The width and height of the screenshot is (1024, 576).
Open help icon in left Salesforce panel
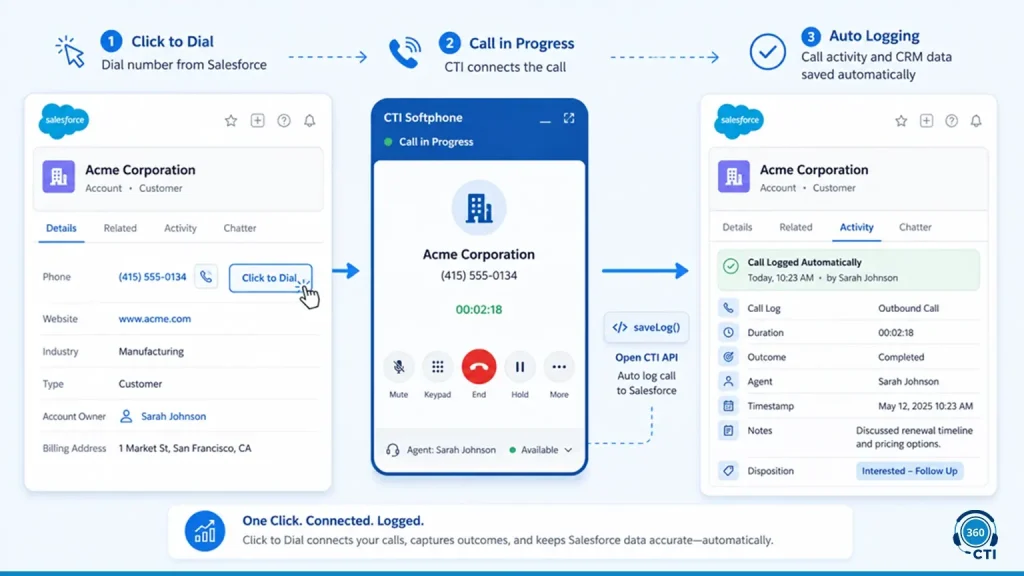pos(283,120)
